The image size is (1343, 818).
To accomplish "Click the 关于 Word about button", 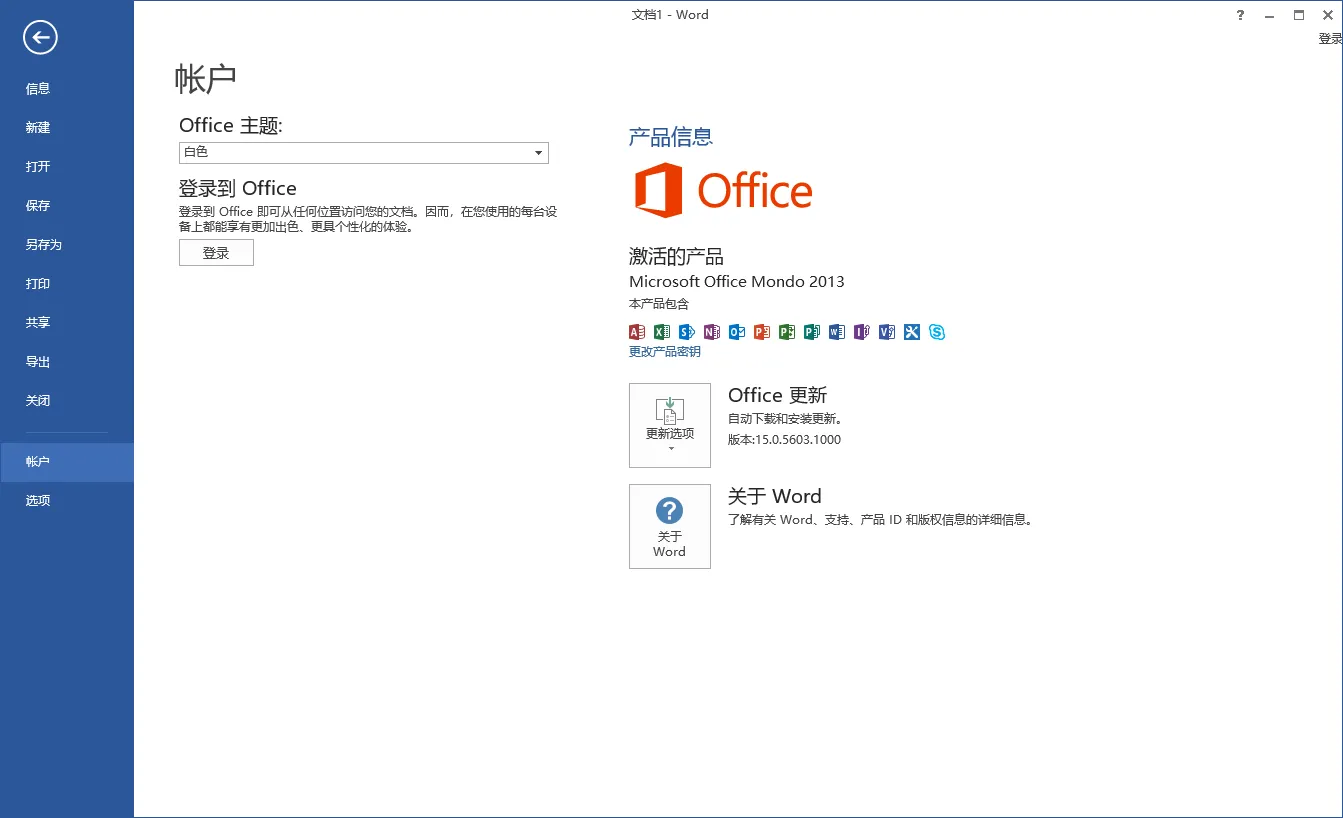I will click(x=670, y=526).
